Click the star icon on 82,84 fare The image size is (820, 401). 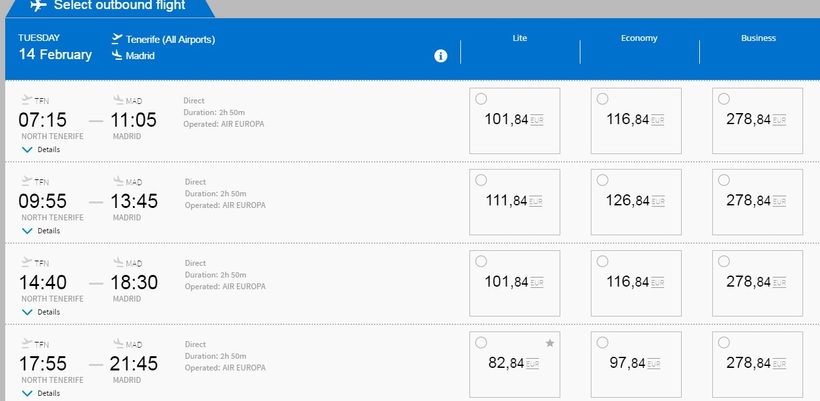549,343
